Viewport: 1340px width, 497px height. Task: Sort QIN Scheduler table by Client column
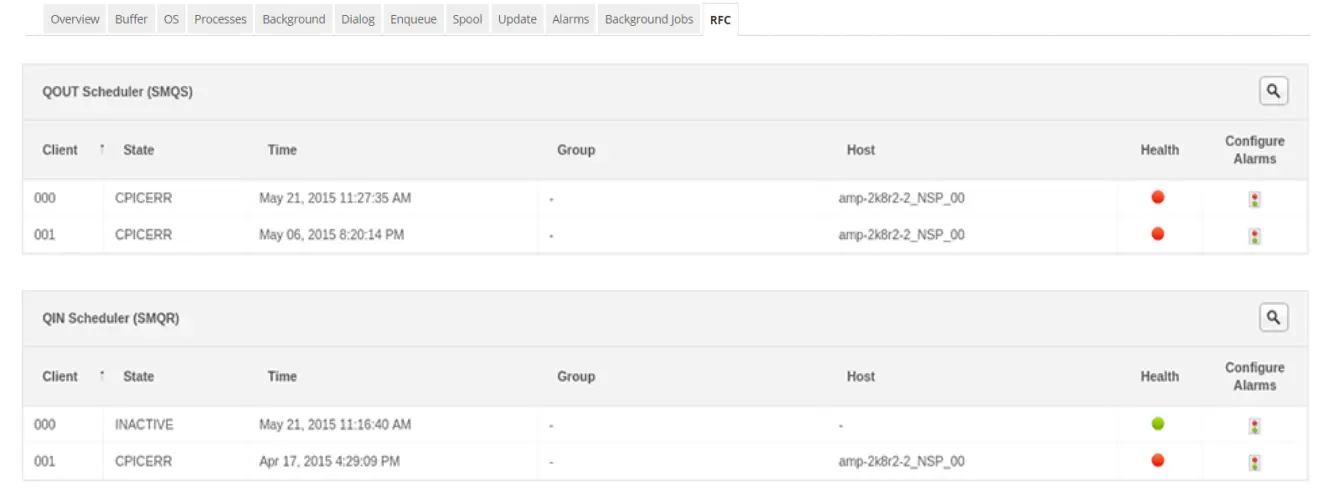click(x=60, y=377)
